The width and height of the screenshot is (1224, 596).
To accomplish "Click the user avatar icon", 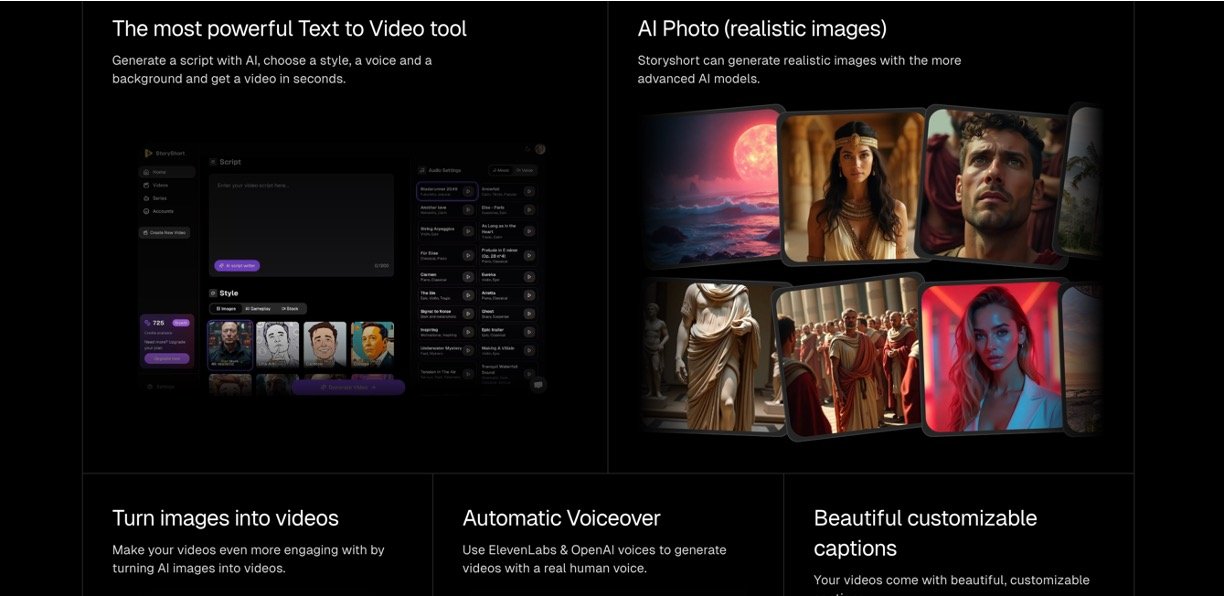I will (x=540, y=149).
